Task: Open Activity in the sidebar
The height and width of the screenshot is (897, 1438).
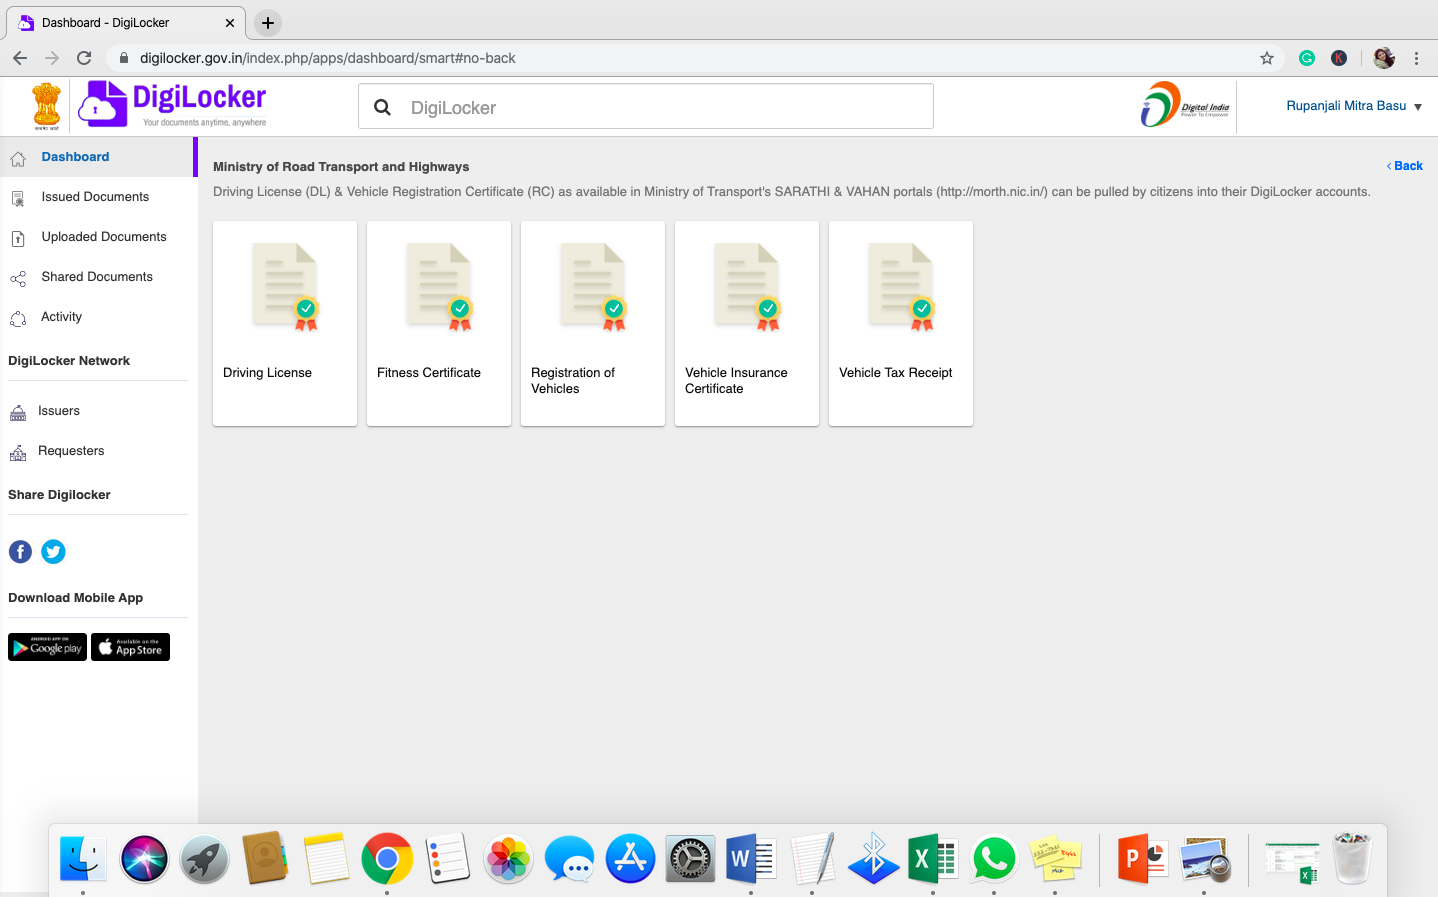Action: [x=61, y=317]
